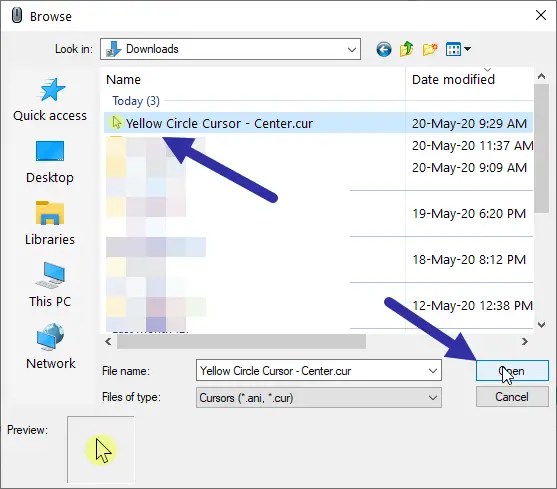Expand the Look in Downloads dropdown
This screenshot has width=557, height=489.
[x=352, y=49]
